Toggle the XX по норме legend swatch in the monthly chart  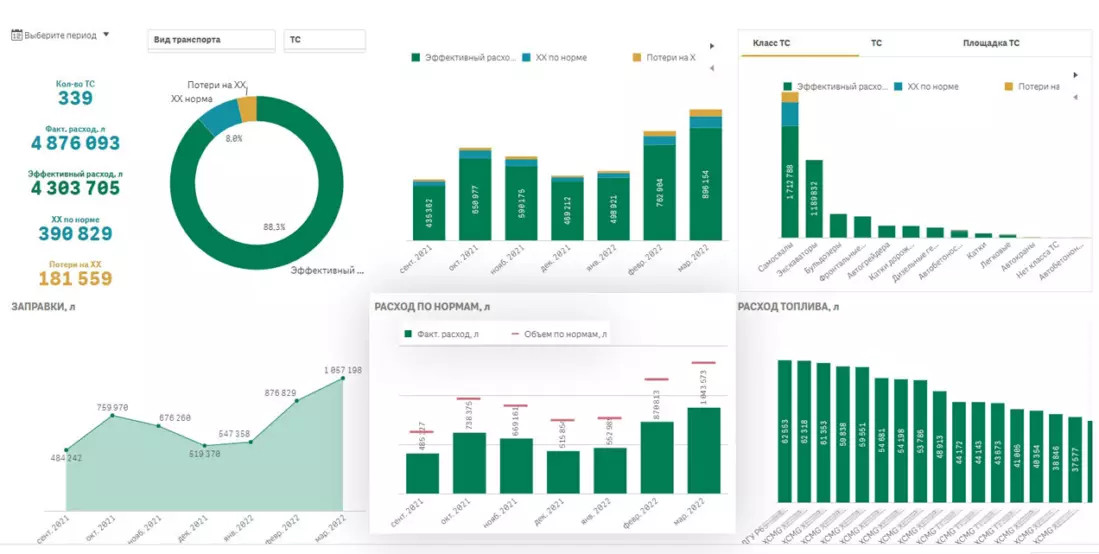coord(527,58)
